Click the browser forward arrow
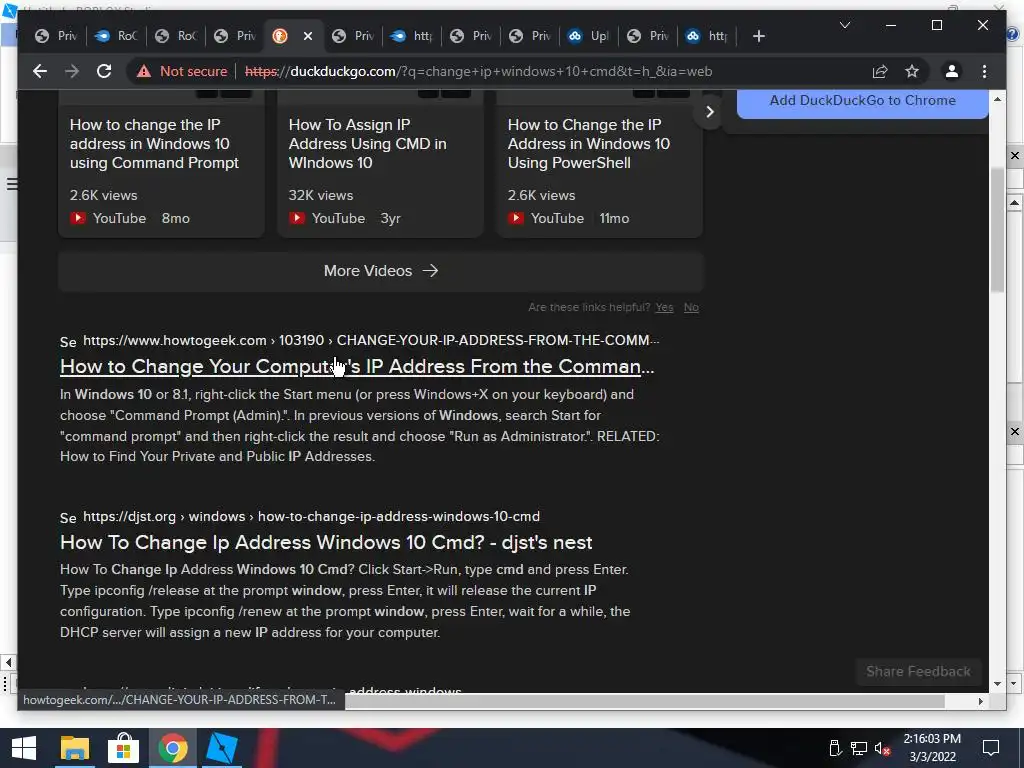1024x768 pixels. [72, 71]
